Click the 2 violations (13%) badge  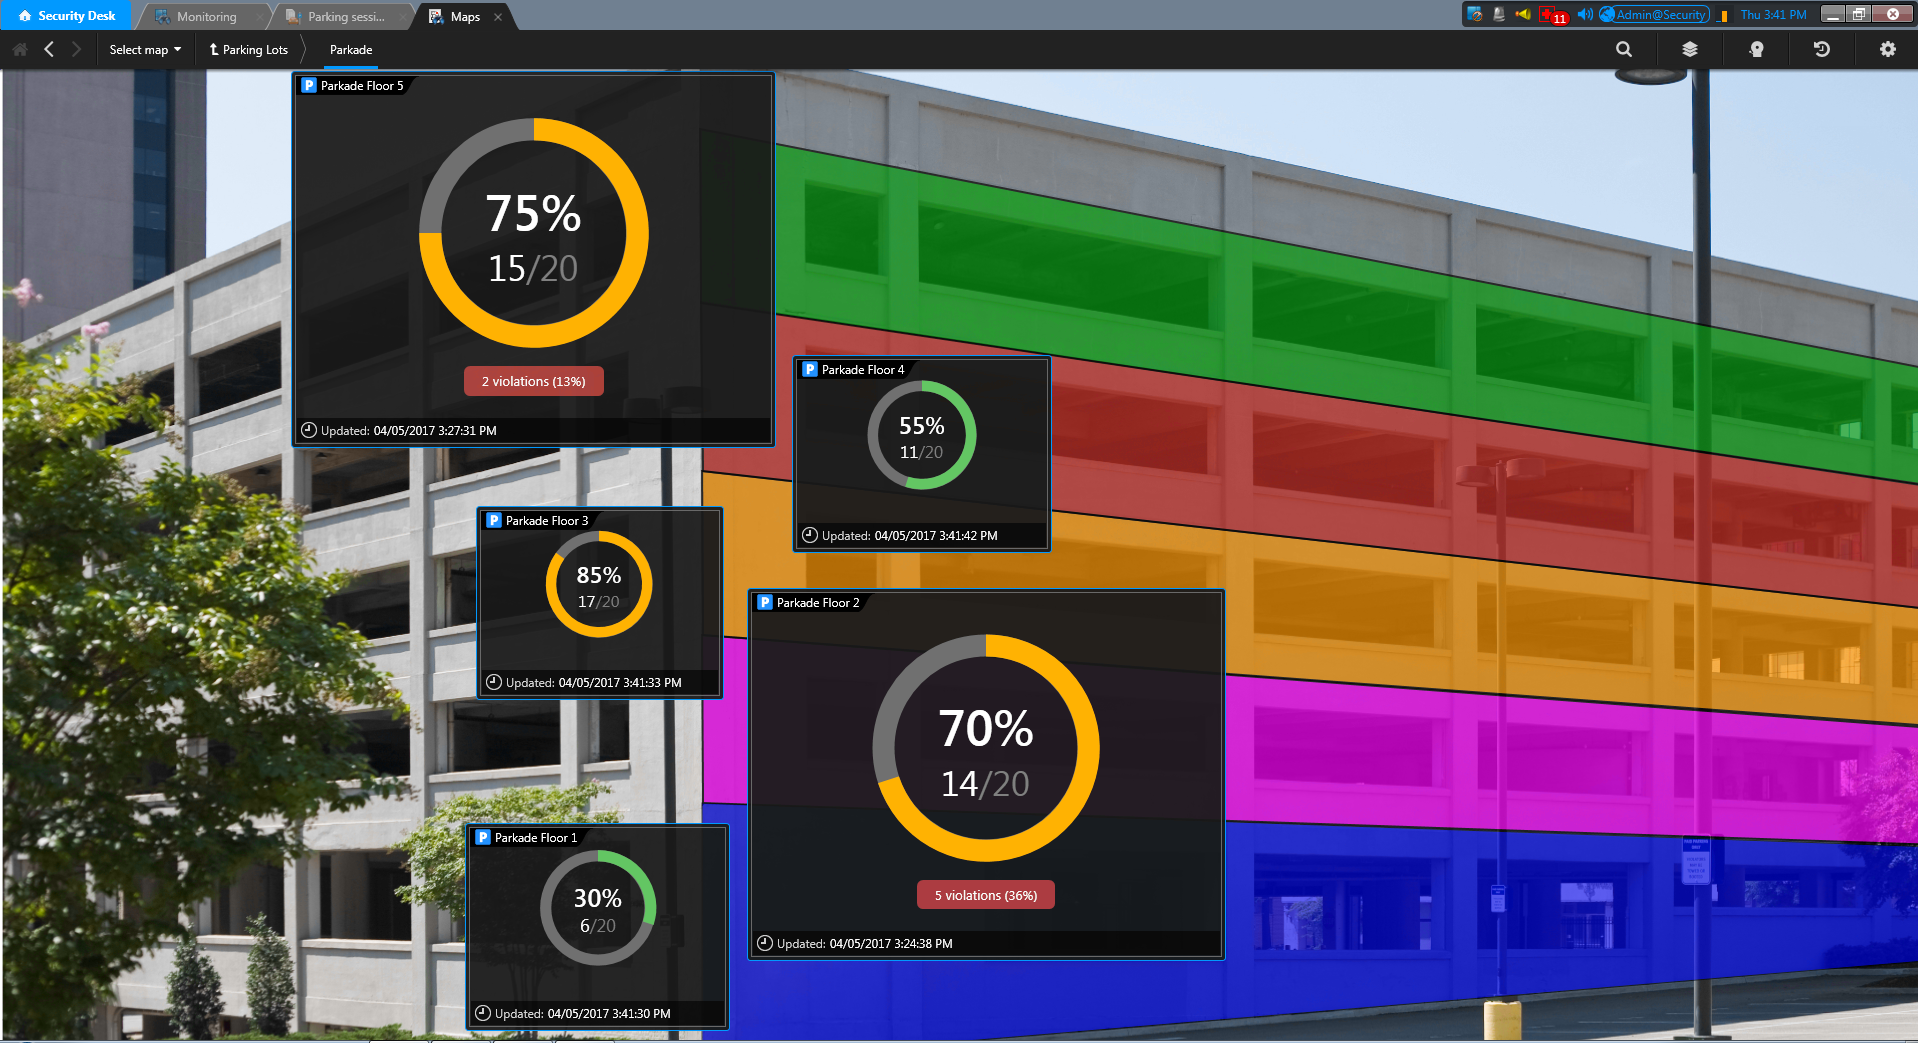point(533,381)
